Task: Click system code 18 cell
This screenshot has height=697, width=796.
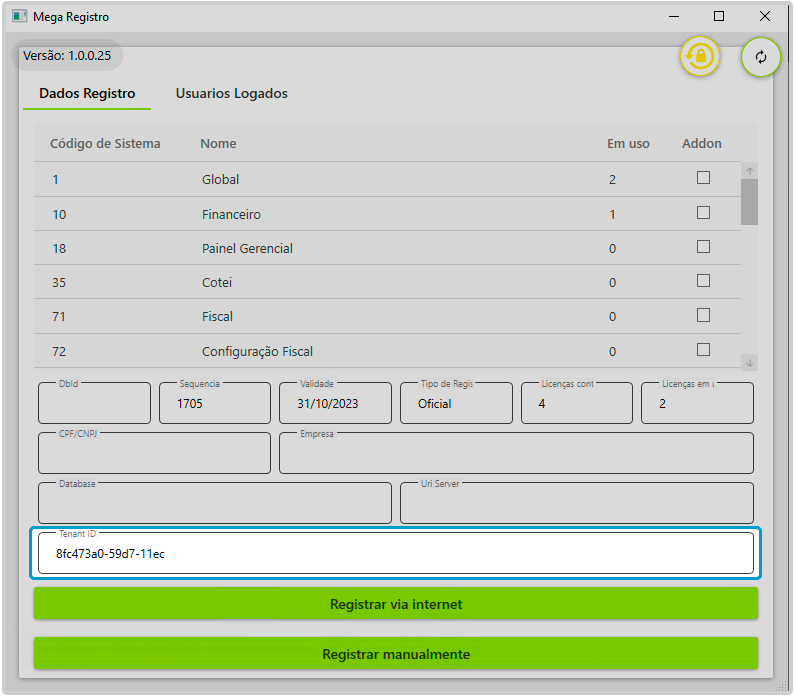Action: coord(59,248)
